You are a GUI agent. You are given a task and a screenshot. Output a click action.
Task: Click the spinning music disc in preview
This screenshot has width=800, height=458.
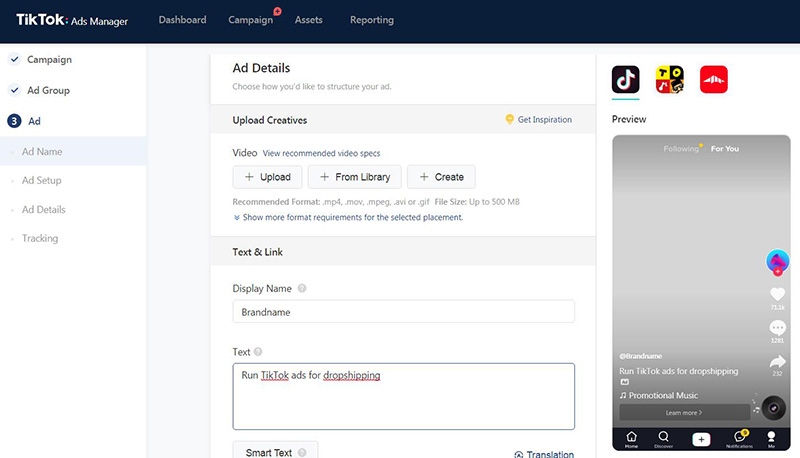pos(773,408)
